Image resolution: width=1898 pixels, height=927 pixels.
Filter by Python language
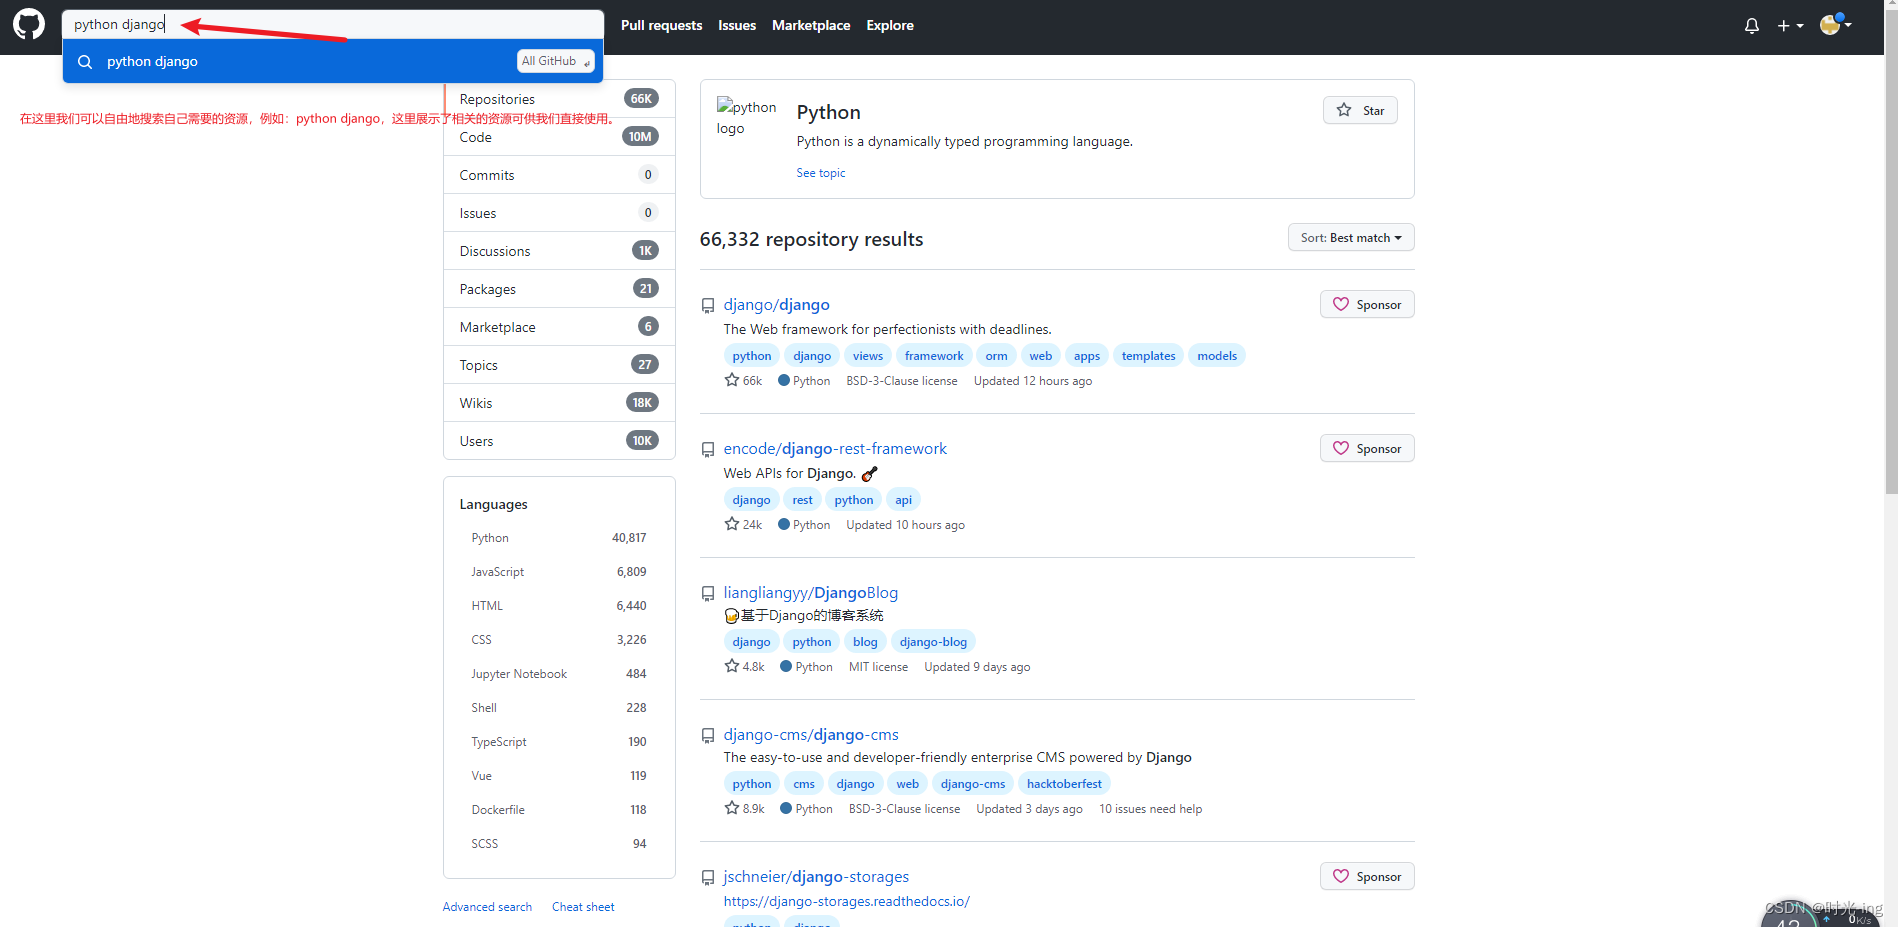559,538
